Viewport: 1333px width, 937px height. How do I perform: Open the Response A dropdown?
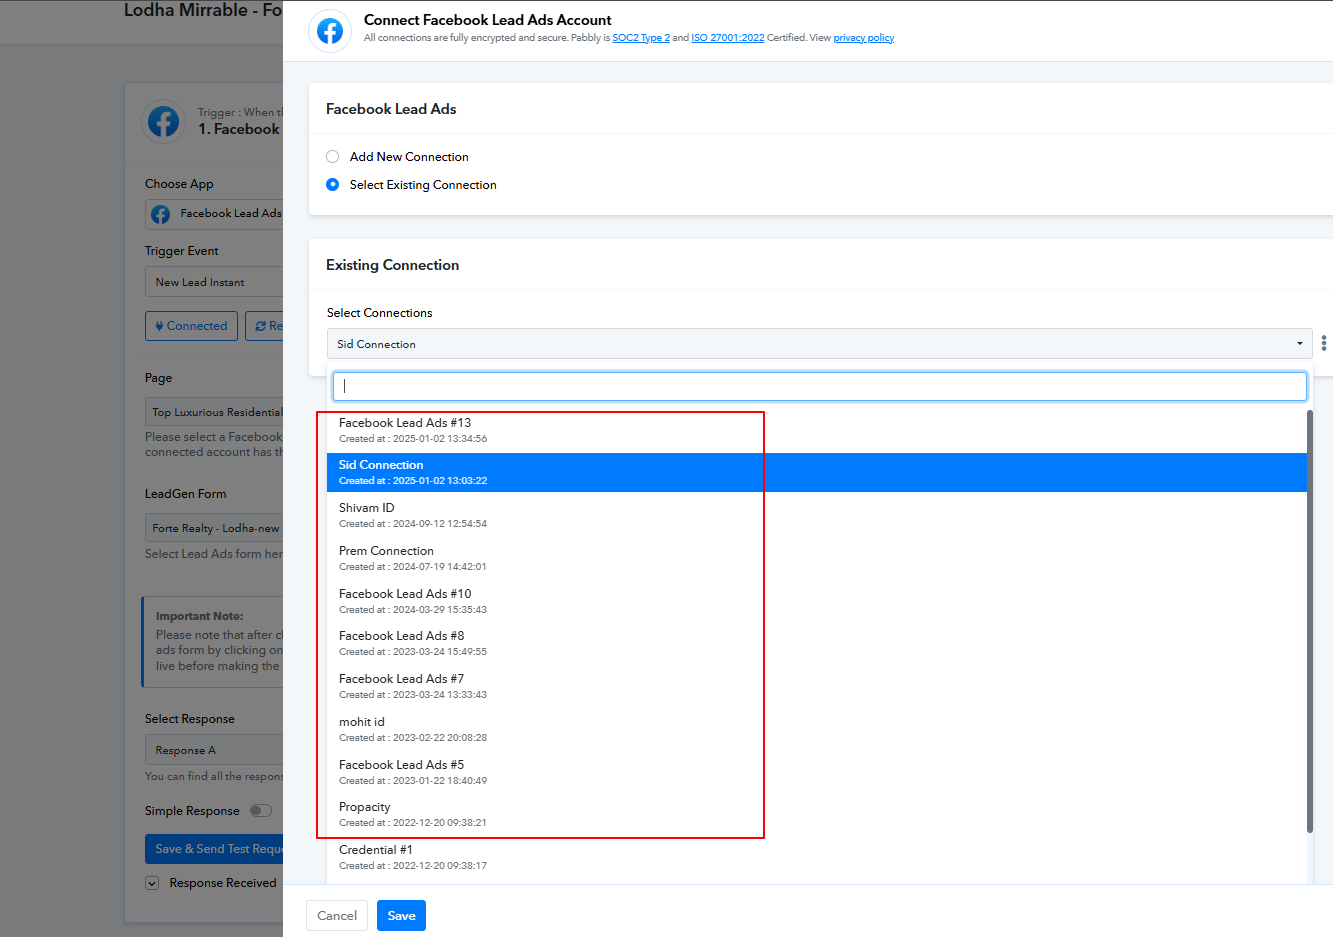(214, 750)
